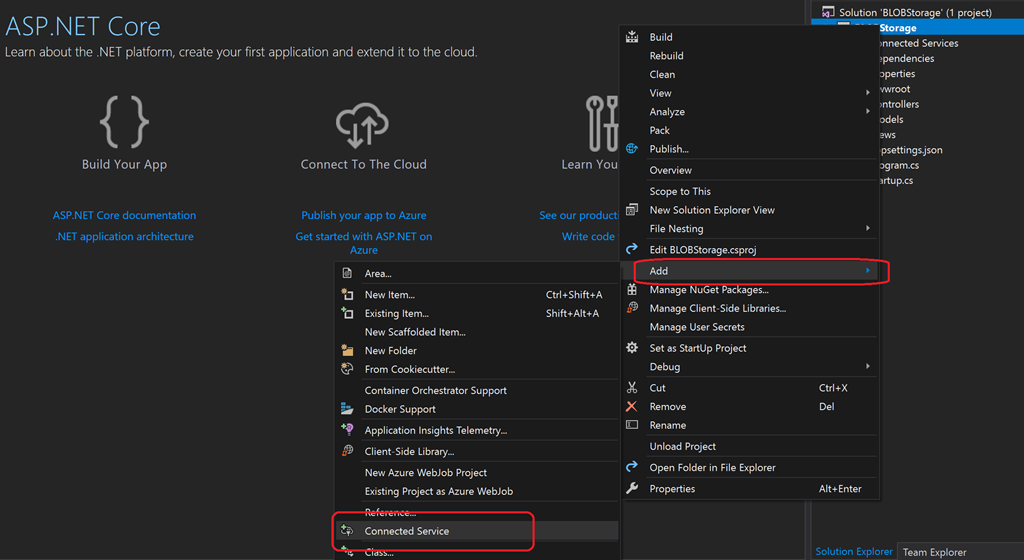Select the Models folder node
The image size is (1024, 560).
891,119
